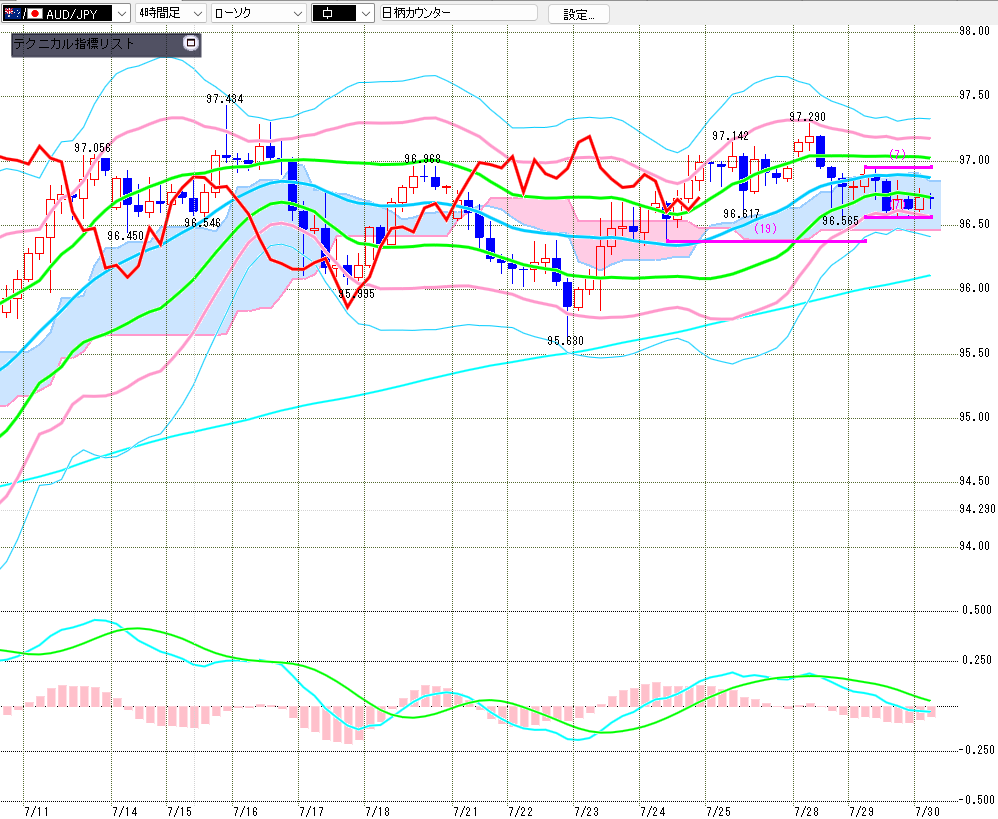Screen dimensions: 998x819
Task: Click the 97.142 price label
Action: (x=731, y=136)
